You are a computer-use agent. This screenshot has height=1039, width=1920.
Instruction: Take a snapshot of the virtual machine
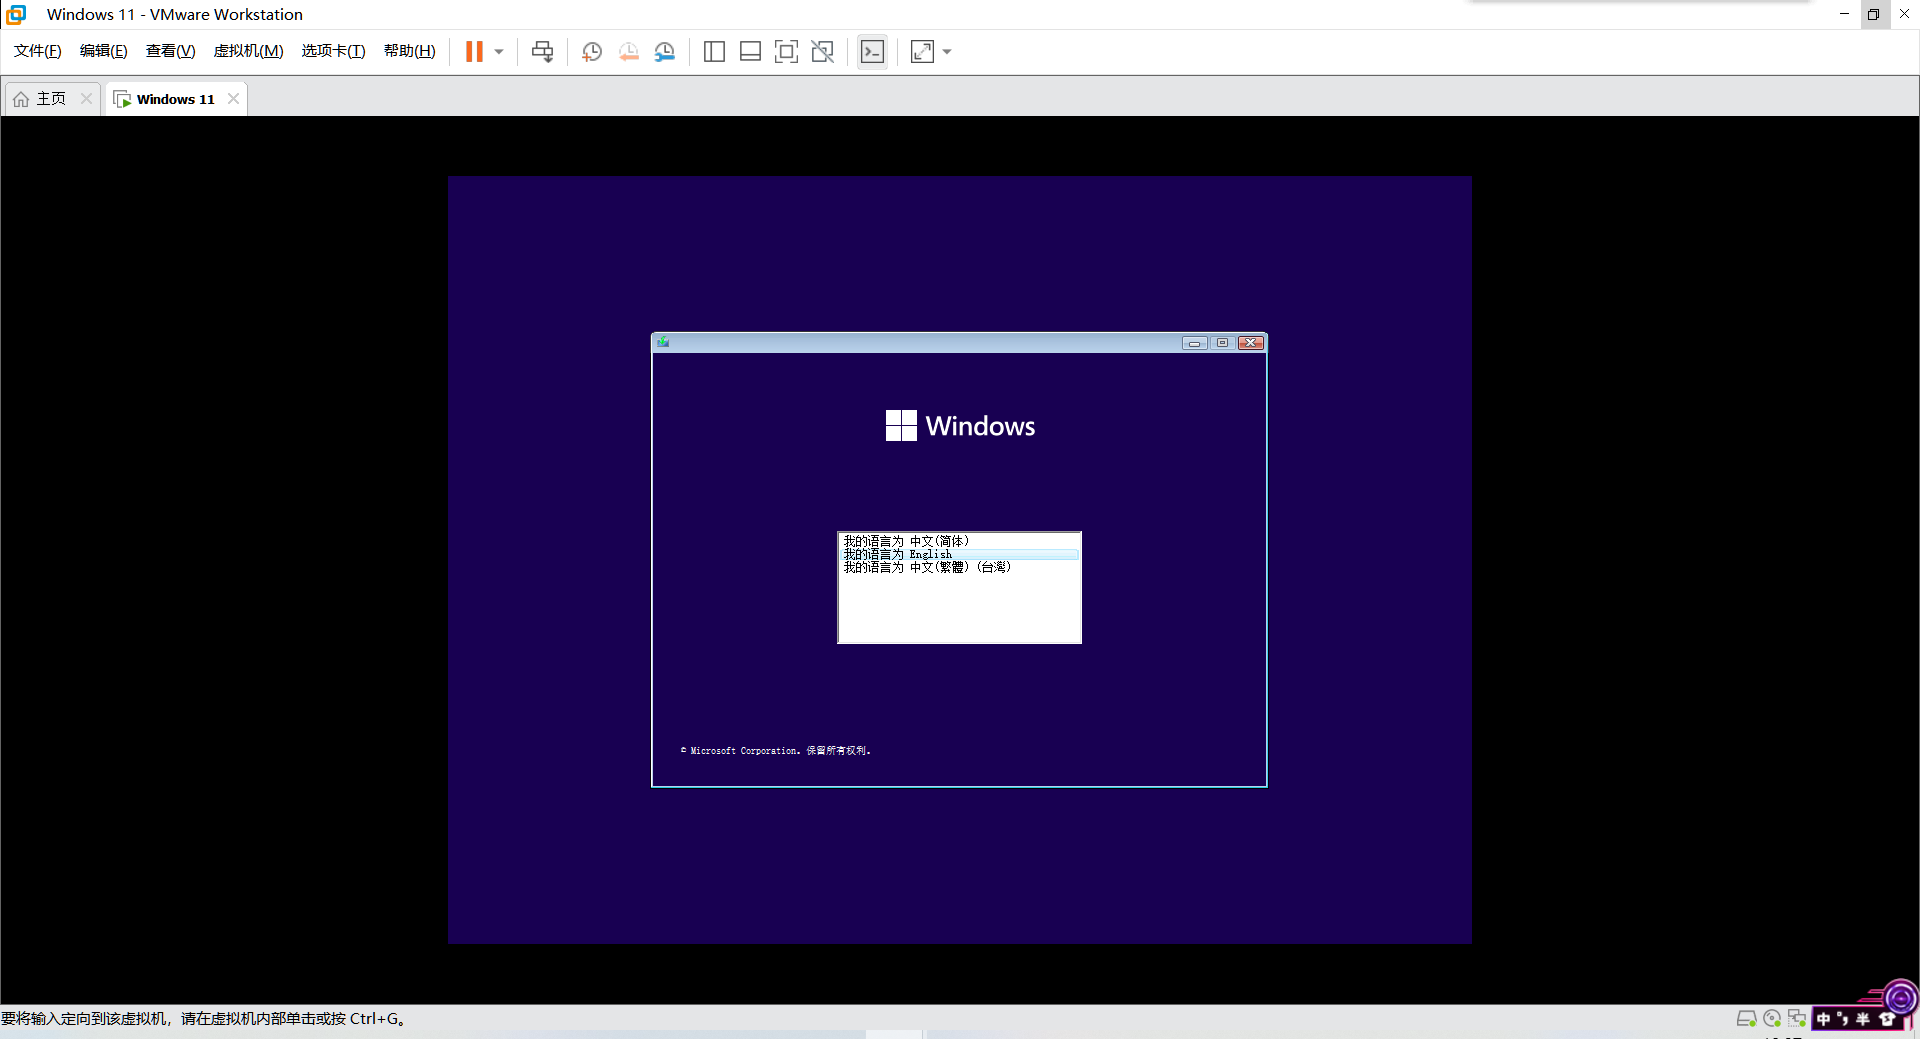(x=592, y=52)
